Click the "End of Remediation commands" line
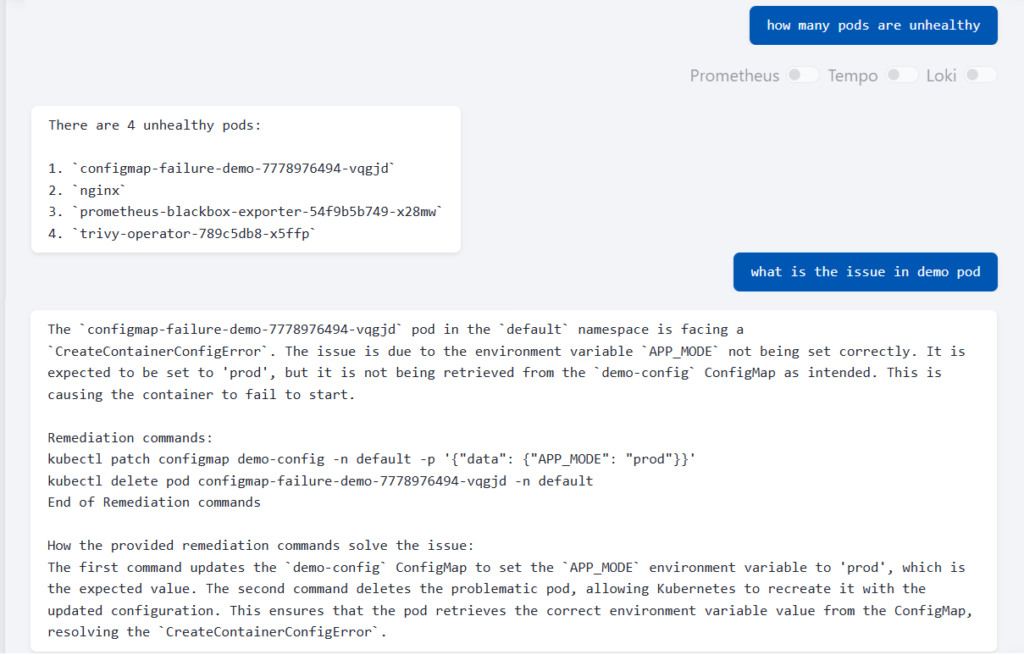The width and height of the screenshot is (1024, 655). (x=154, y=503)
